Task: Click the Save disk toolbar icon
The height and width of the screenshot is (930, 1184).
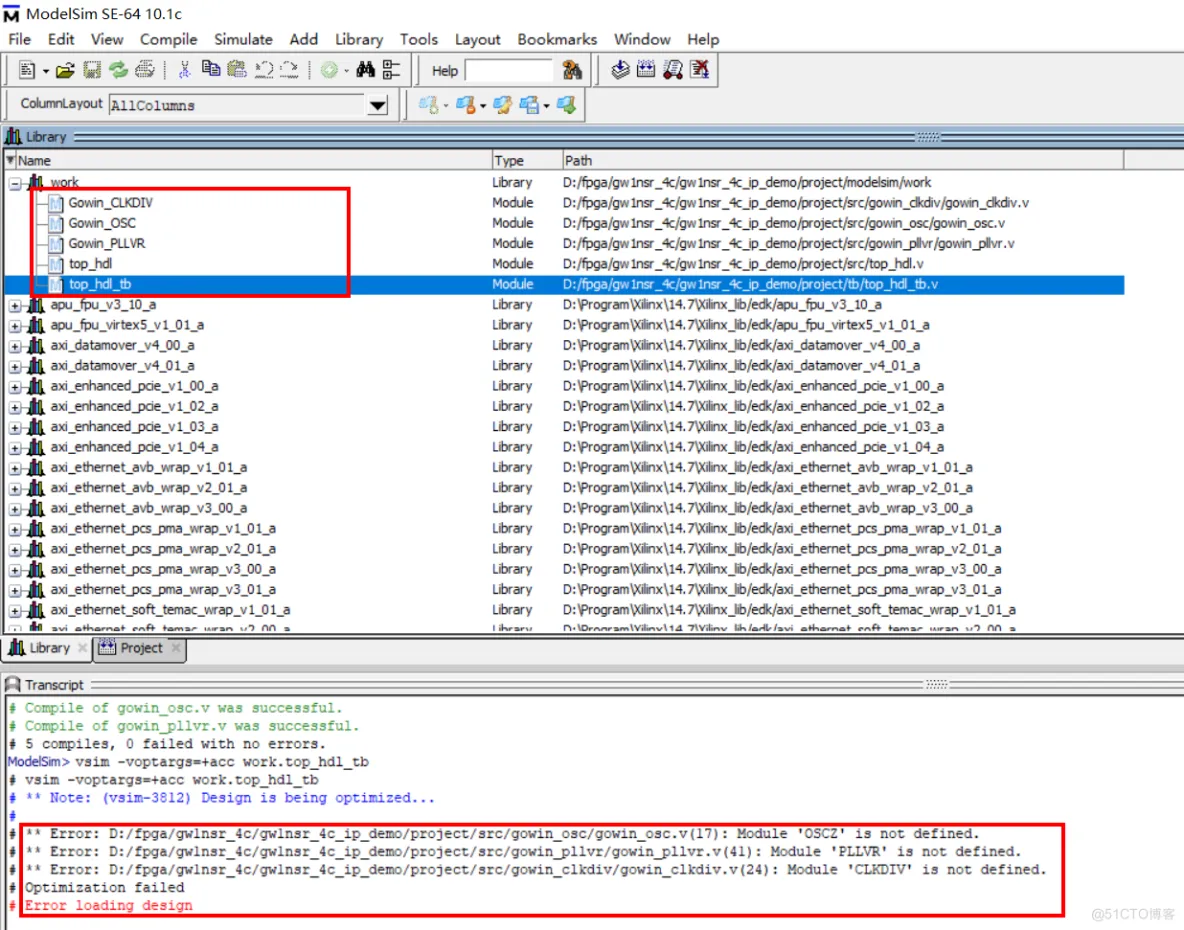Action: click(x=92, y=70)
